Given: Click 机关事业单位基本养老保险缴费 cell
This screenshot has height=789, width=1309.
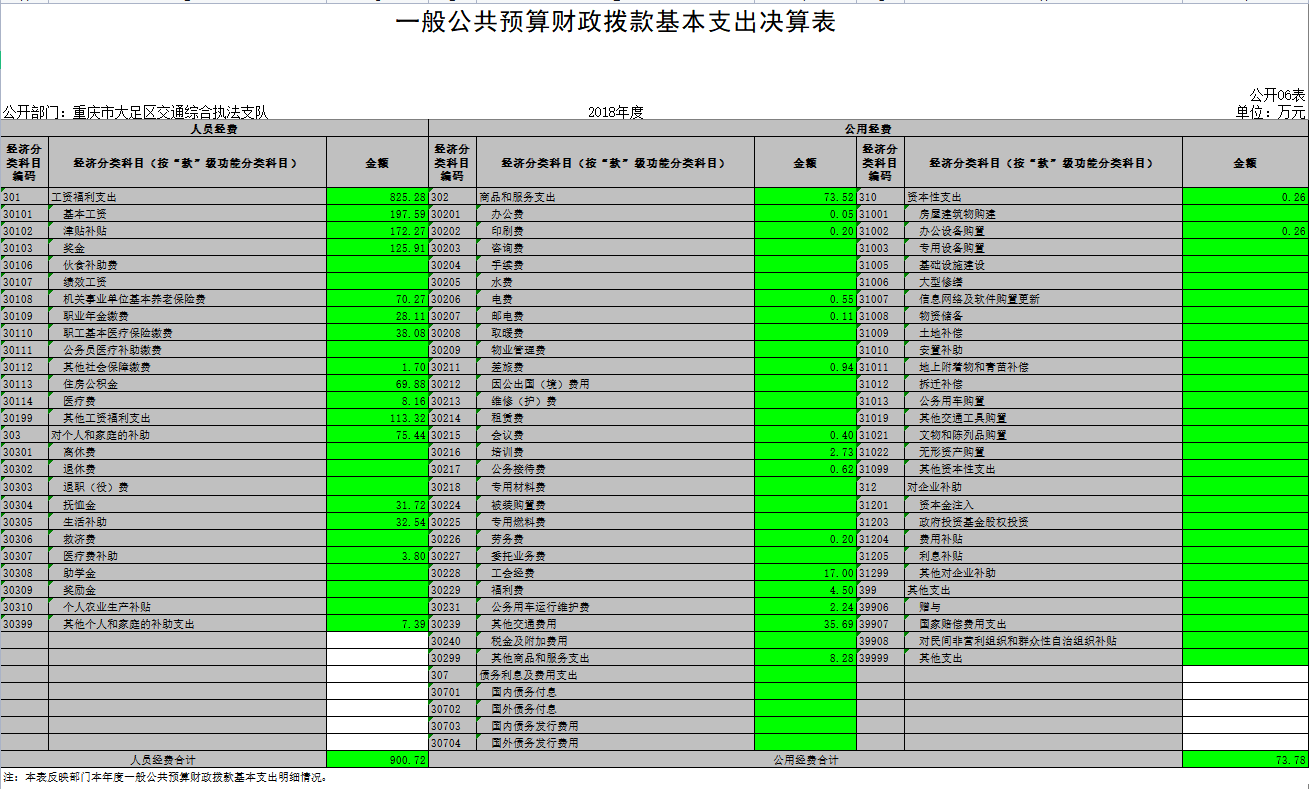Looking at the screenshot, I should pyautogui.click(x=187, y=299).
